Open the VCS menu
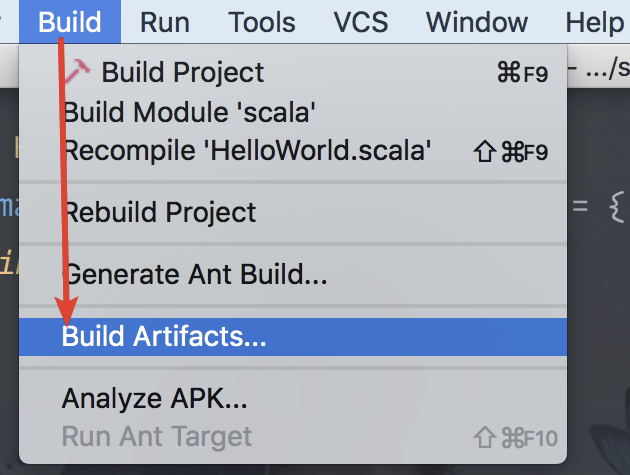The height and width of the screenshot is (475, 630). (360, 21)
